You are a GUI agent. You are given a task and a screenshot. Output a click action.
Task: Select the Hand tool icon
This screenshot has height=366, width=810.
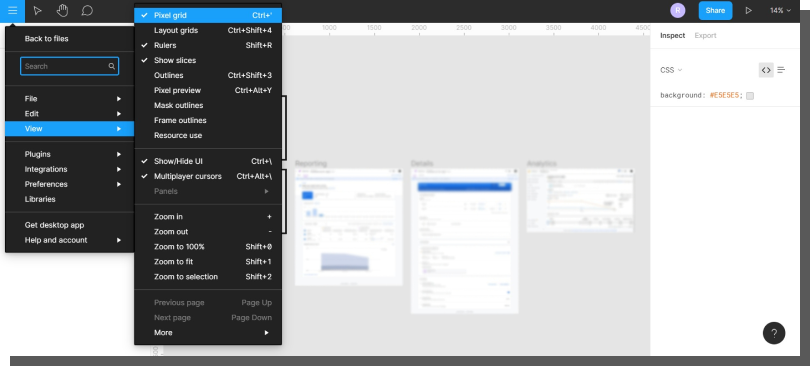pyautogui.click(x=63, y=10)
